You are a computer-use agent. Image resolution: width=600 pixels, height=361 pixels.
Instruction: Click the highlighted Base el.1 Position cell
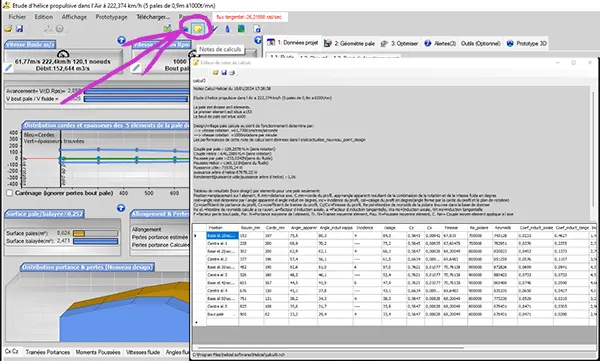pyautogui.click(x=223, y=235)
